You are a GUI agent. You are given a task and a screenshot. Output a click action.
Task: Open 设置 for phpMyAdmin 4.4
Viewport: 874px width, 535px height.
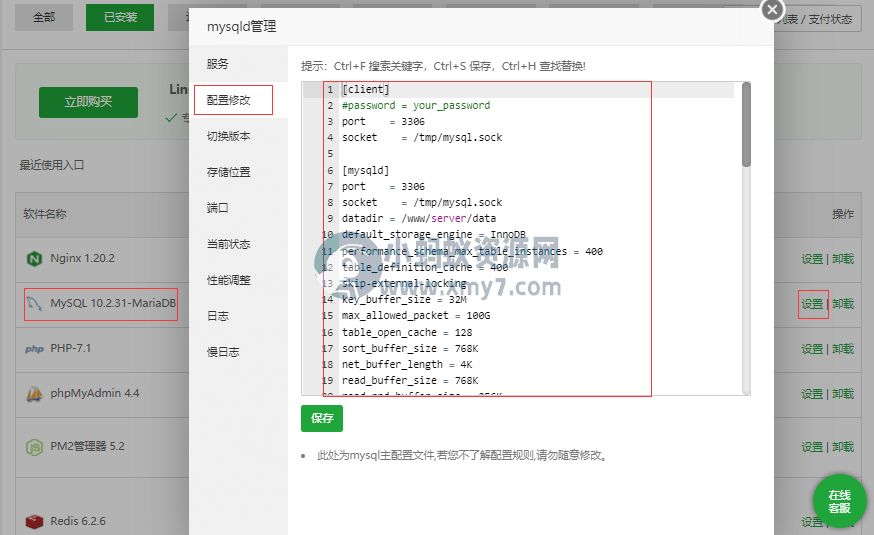(812, 395)
